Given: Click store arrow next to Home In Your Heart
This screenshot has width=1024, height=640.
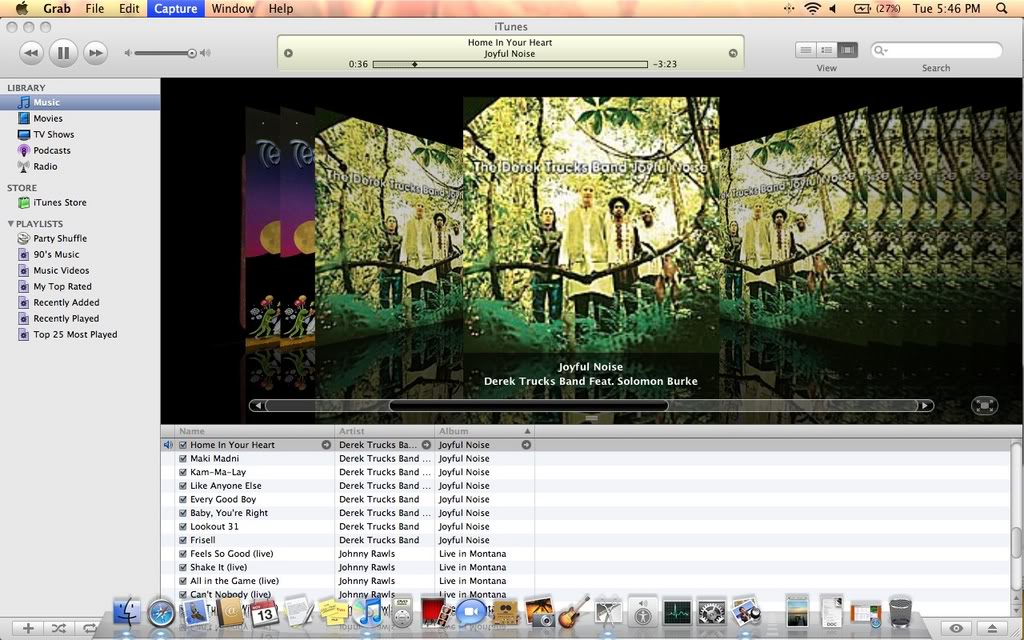Looking at the screenshot, I should 326,445.
